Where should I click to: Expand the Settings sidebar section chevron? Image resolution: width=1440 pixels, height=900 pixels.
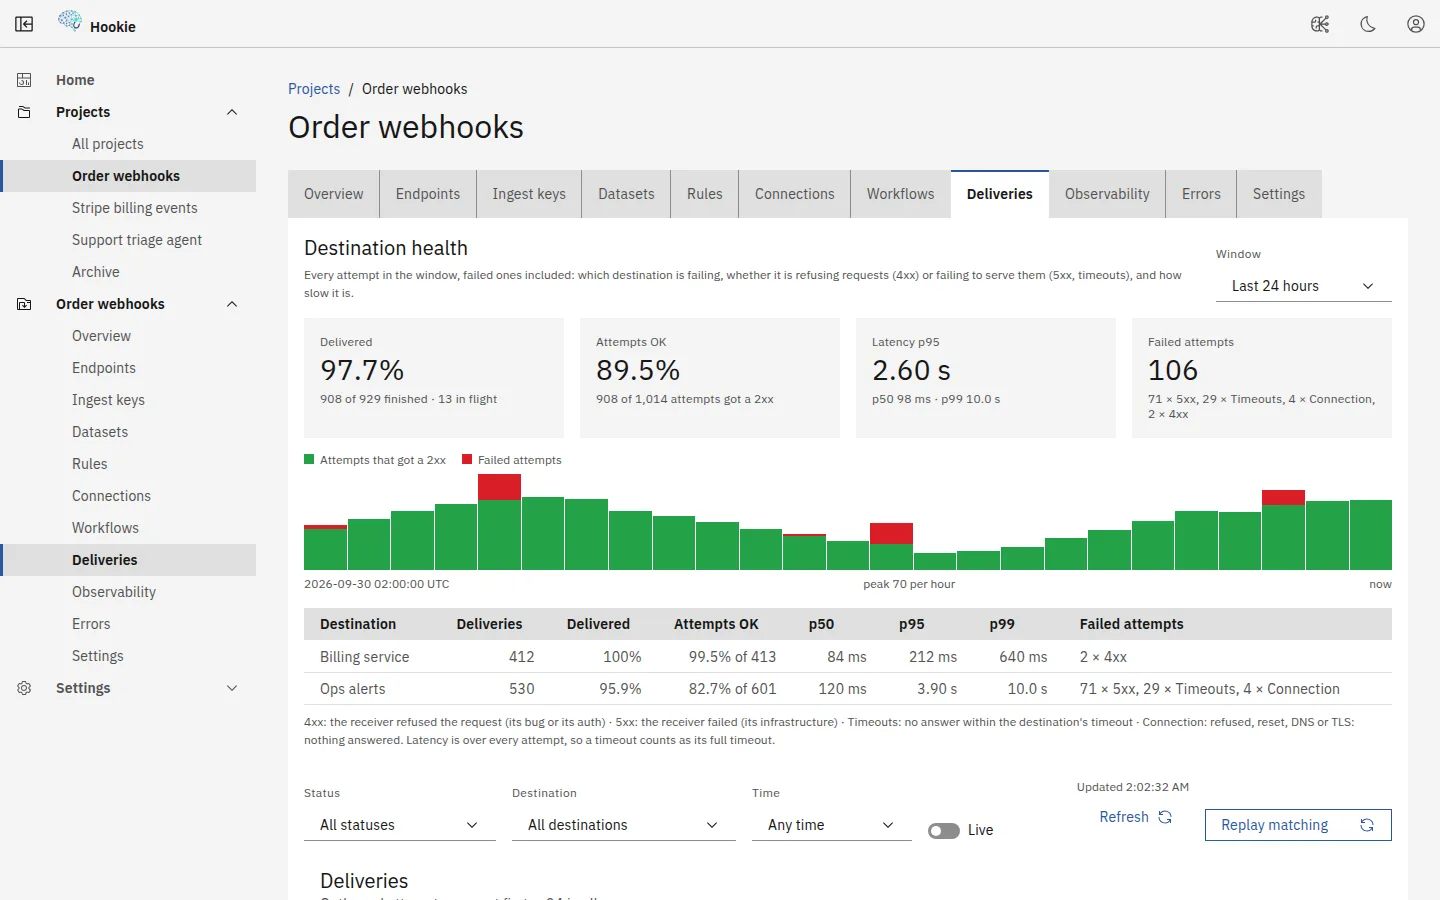[232, 688]
